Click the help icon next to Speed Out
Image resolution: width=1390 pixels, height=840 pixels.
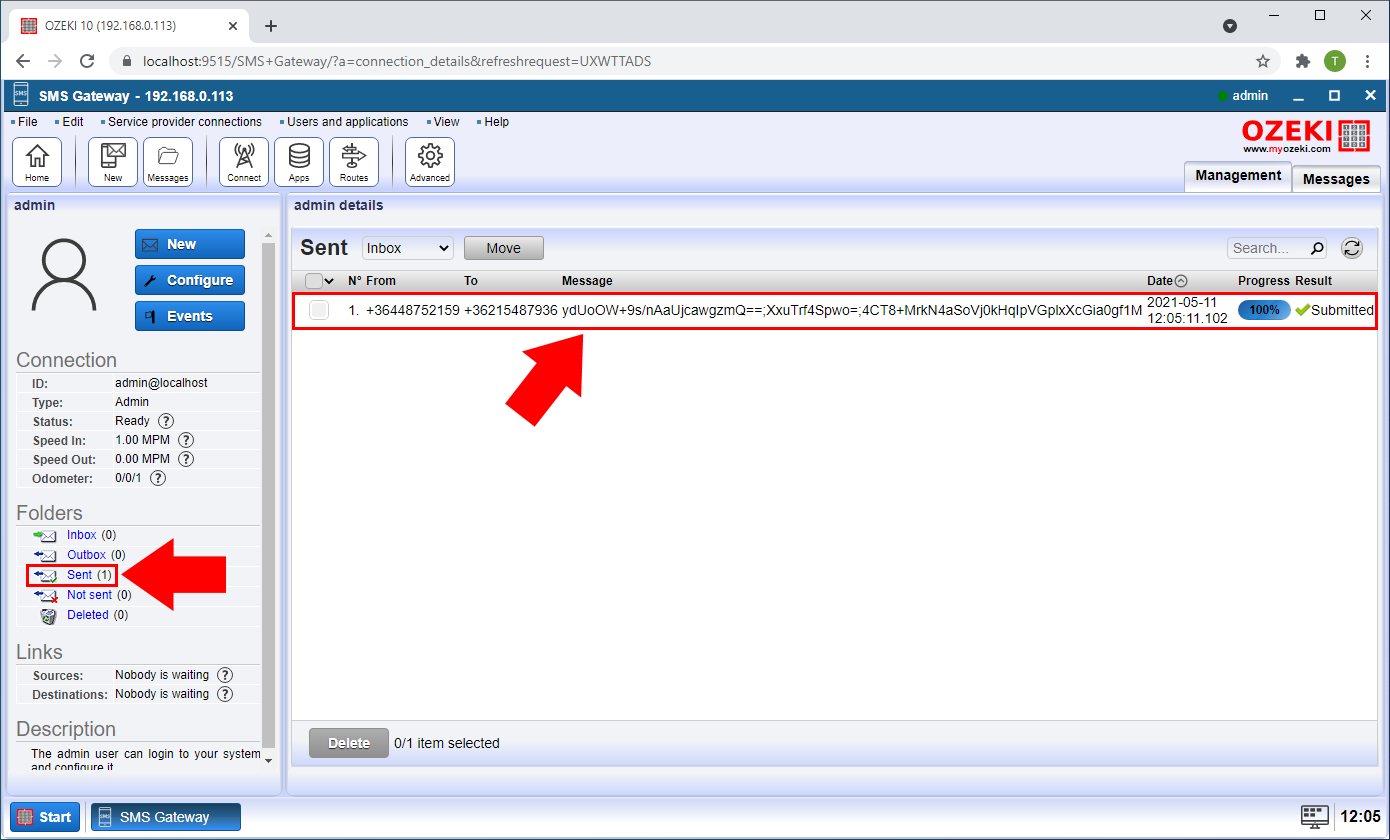pyautogui.click(x=185, y=459)
